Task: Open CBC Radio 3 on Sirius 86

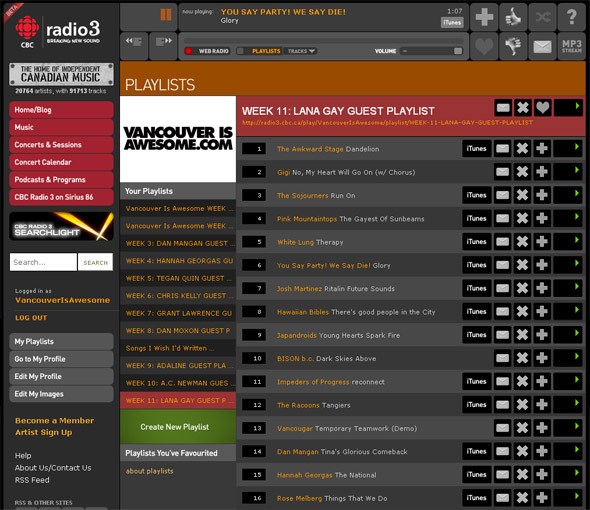Action: pyautogui.click(x=61, y=197)
